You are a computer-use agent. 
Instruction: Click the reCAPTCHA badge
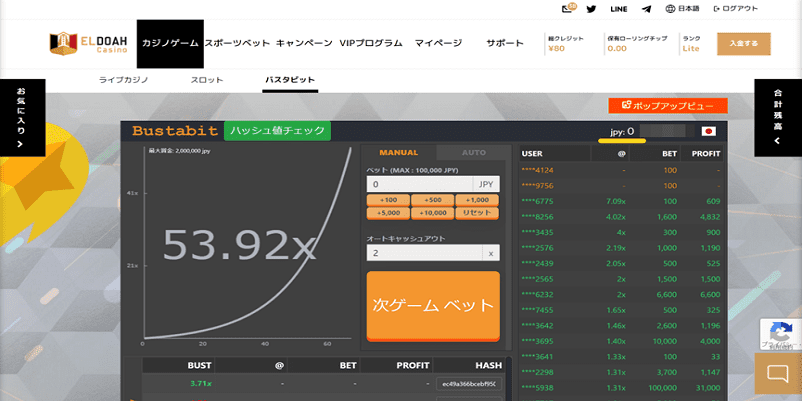(781, 335)
